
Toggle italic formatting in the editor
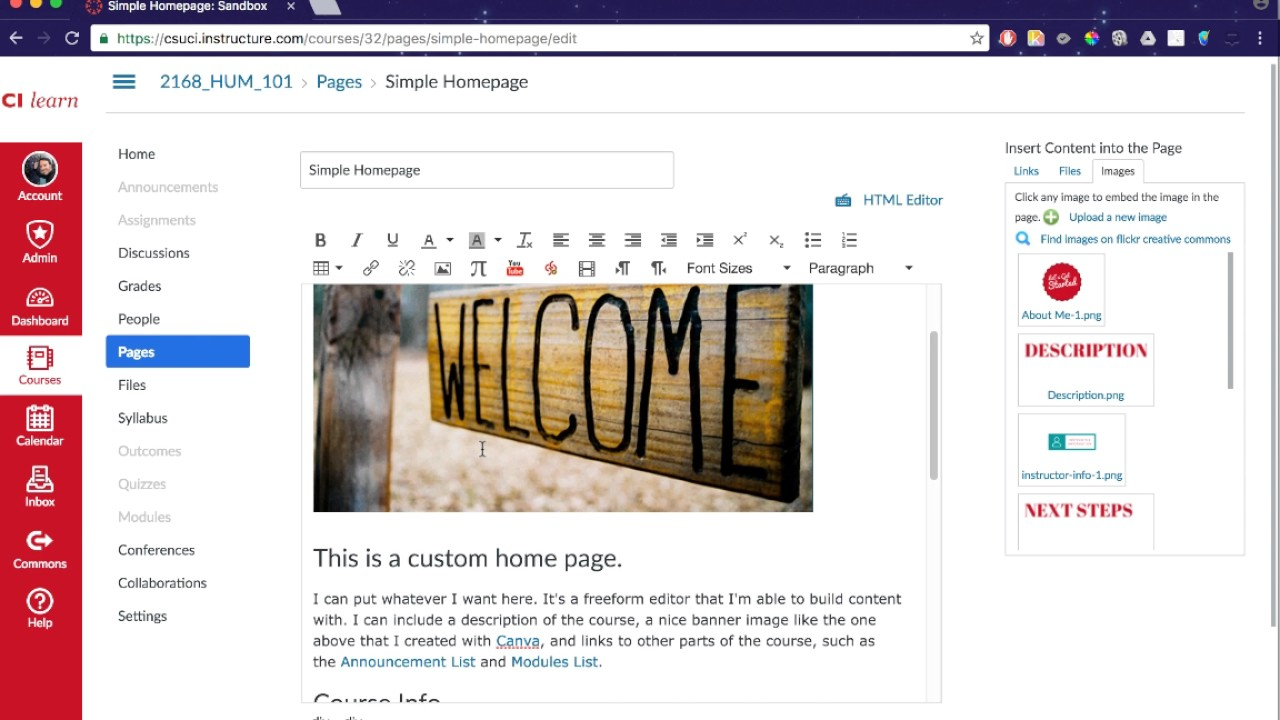click(356, 240)
